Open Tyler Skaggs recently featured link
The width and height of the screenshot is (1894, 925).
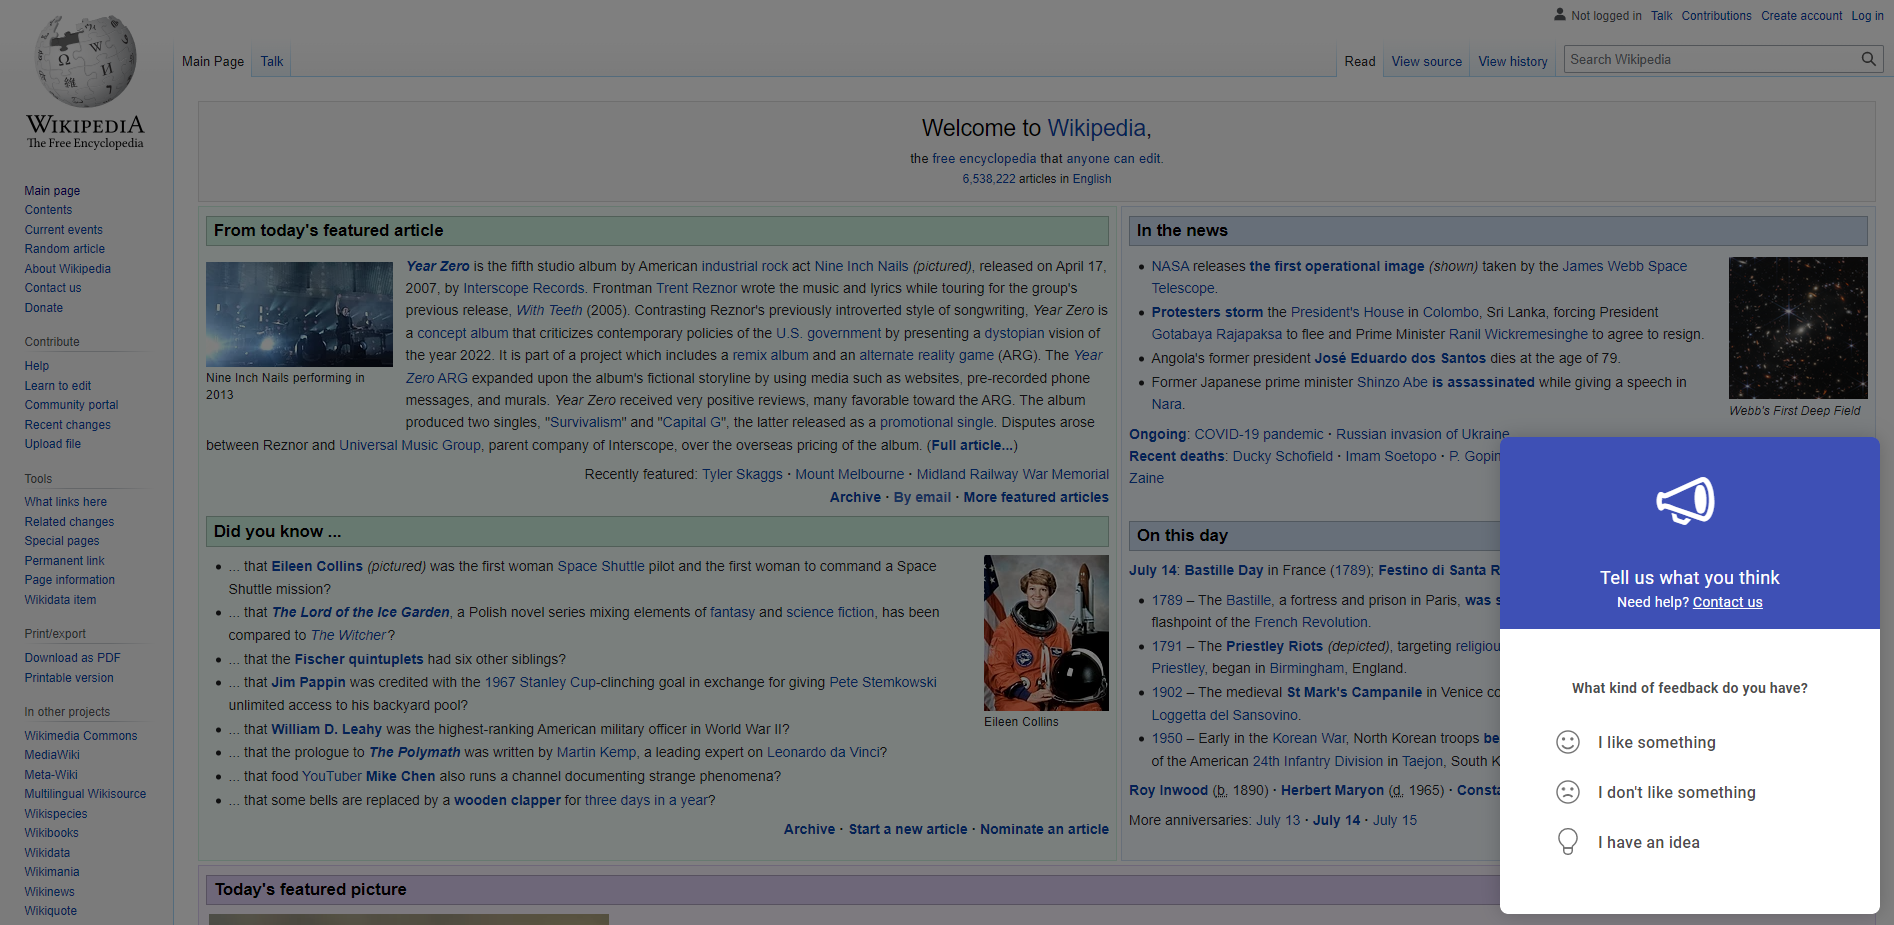point(742,474)
